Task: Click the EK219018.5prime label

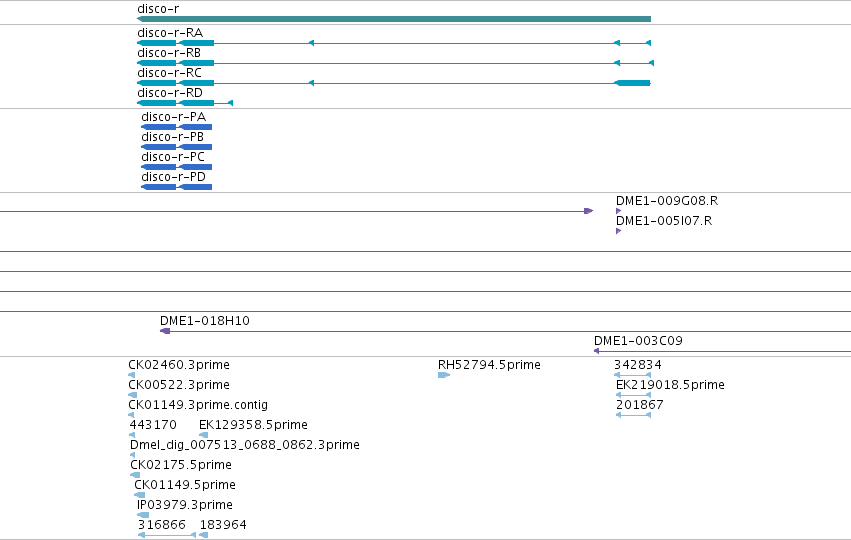Action: [670, 385]
